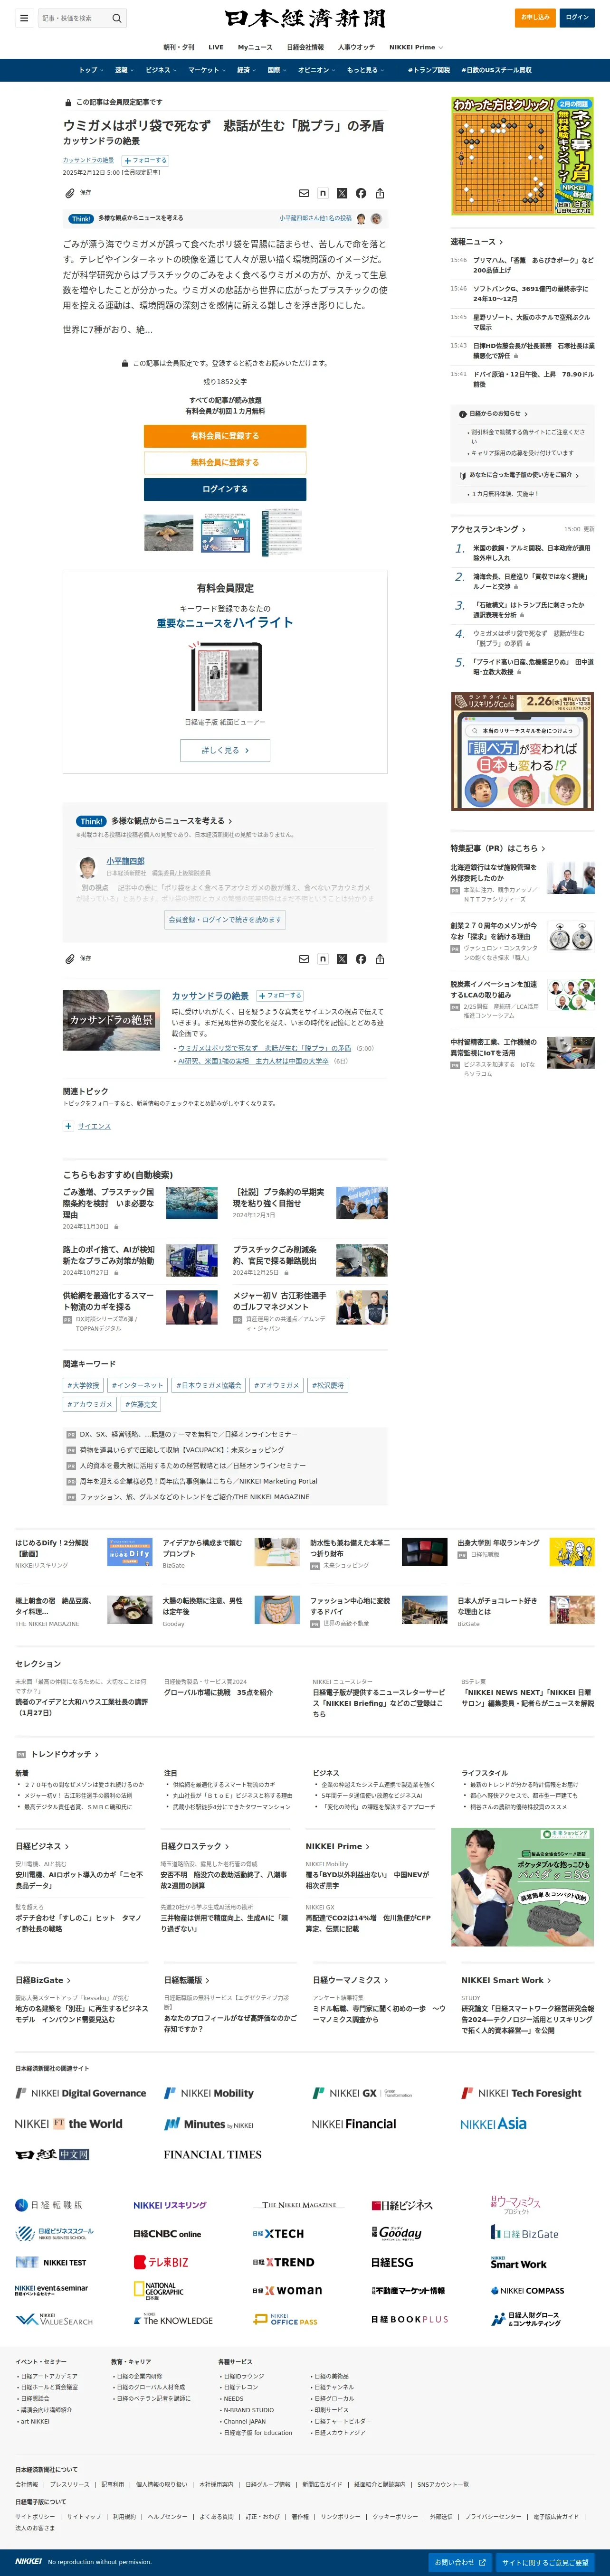The width and height of the screenshot is (610, 2576).
Task: Open the 速報ニュース section heading
Action: [477, 242]
